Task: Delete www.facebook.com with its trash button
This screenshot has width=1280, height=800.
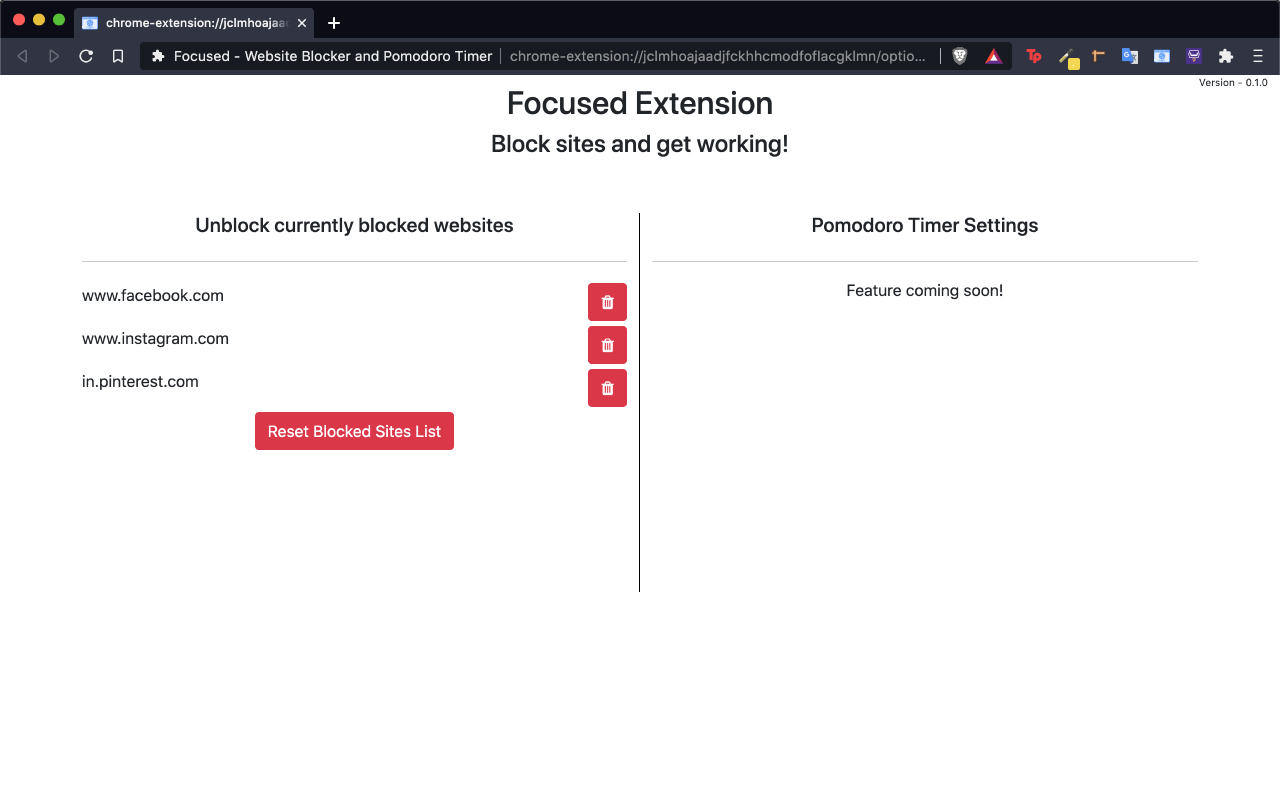Action: click(x=607, y=302)
